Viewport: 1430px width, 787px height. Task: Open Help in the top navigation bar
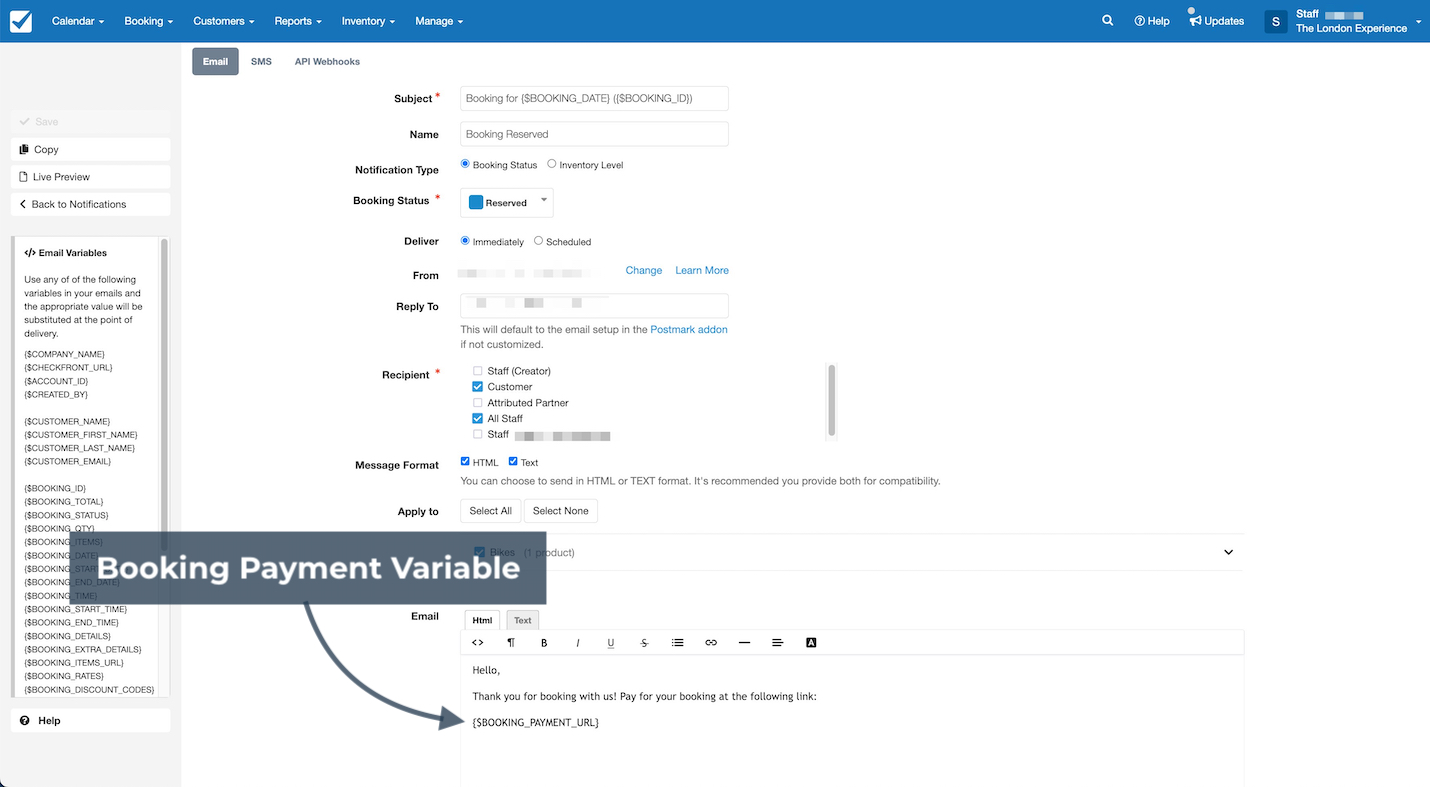tap(1152, 21)
